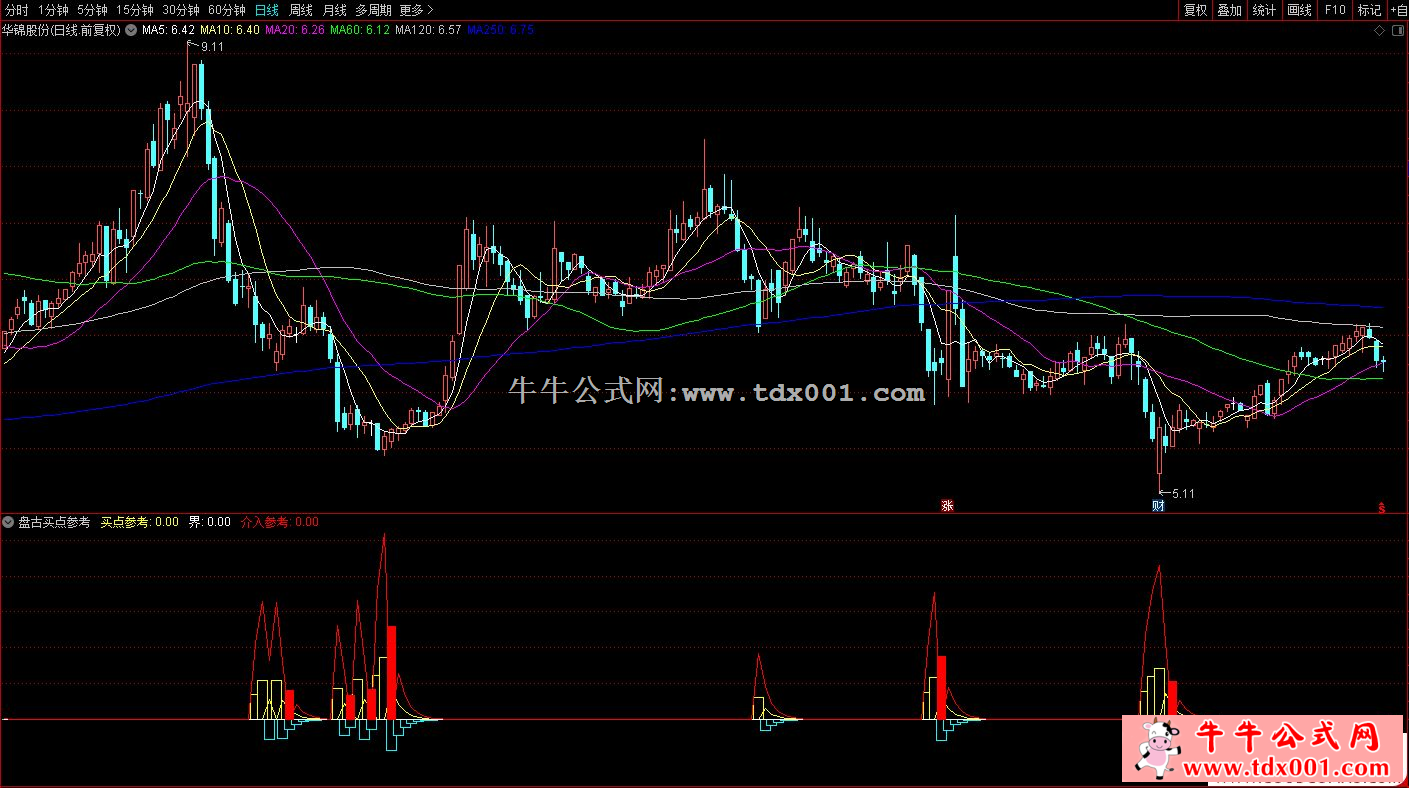Open F10 company info

tap(1334, 10)
